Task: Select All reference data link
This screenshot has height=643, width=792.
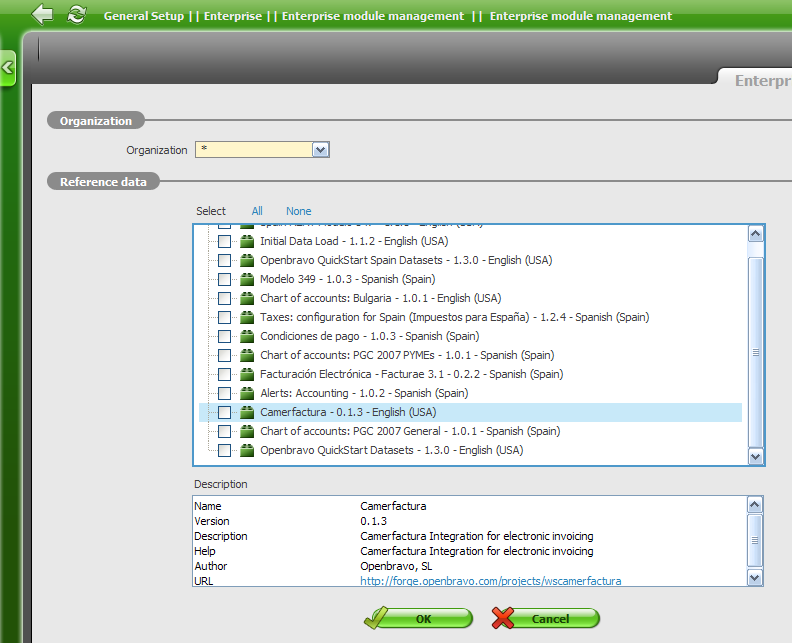Action: (x=257, y=211)
